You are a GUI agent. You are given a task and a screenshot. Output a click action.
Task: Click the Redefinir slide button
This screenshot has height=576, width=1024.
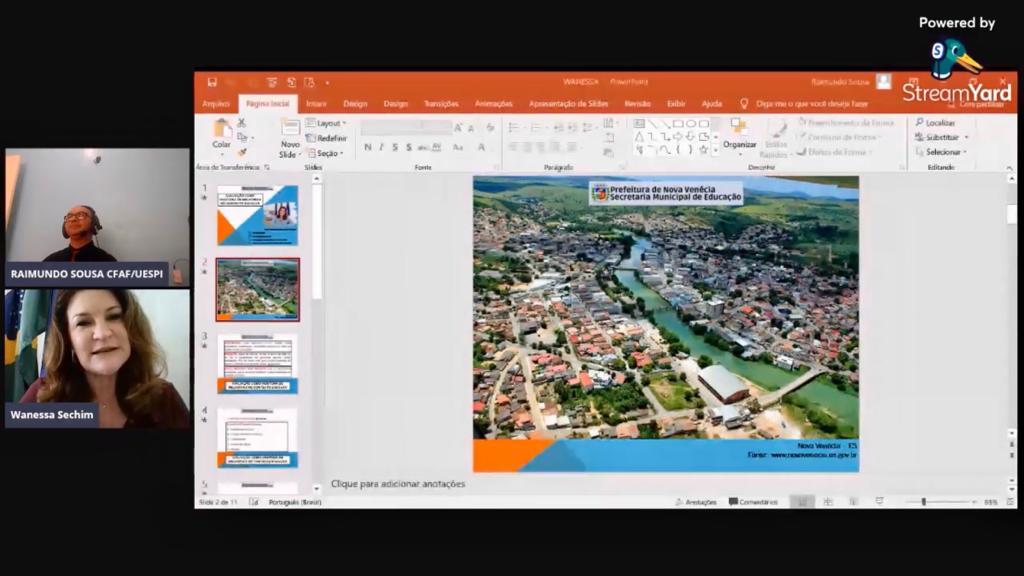[x=326, y=138]
